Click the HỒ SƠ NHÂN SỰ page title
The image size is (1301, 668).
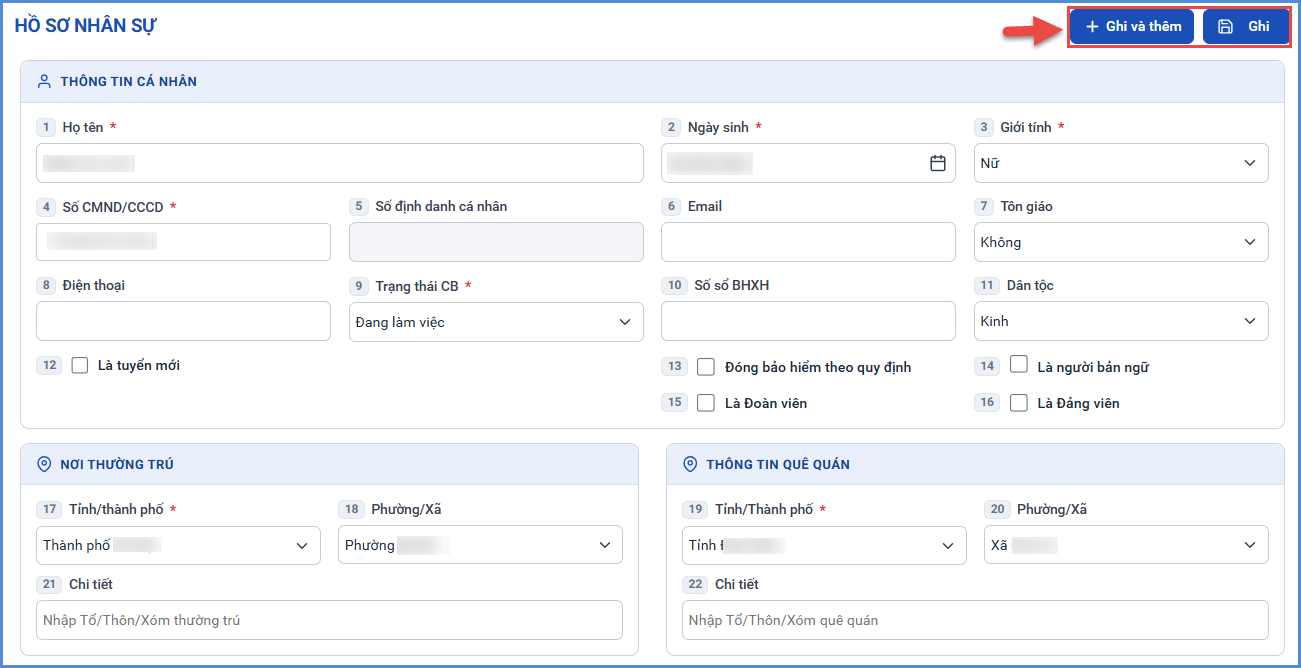(x=86, y=26)
